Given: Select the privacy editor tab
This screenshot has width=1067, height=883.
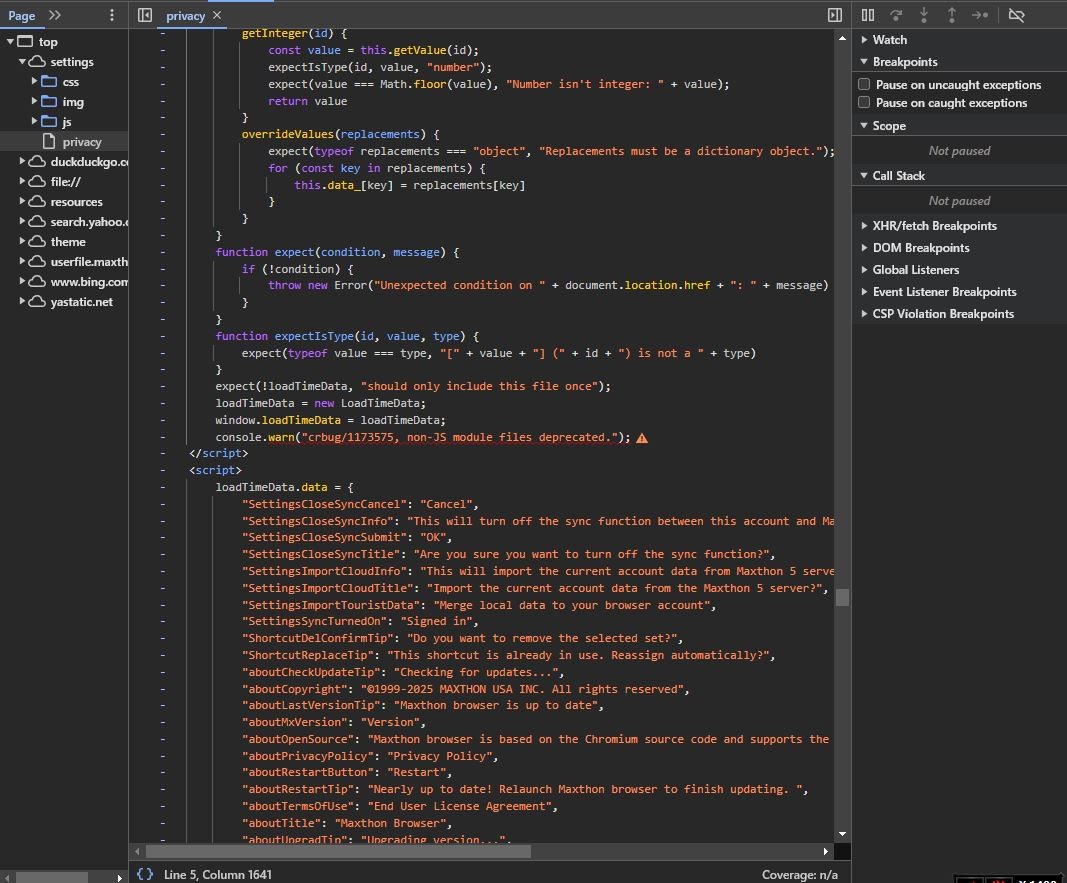Looking at the screenshot, I should coord(185,16).
